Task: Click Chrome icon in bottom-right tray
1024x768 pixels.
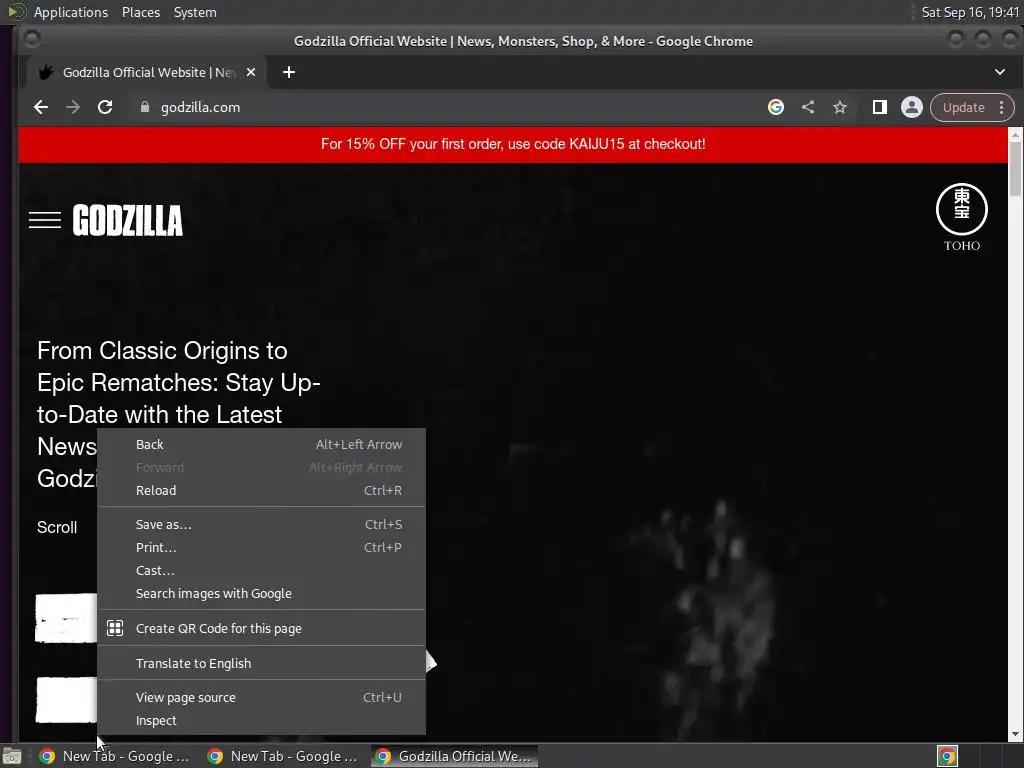Action: pos(947,756)
